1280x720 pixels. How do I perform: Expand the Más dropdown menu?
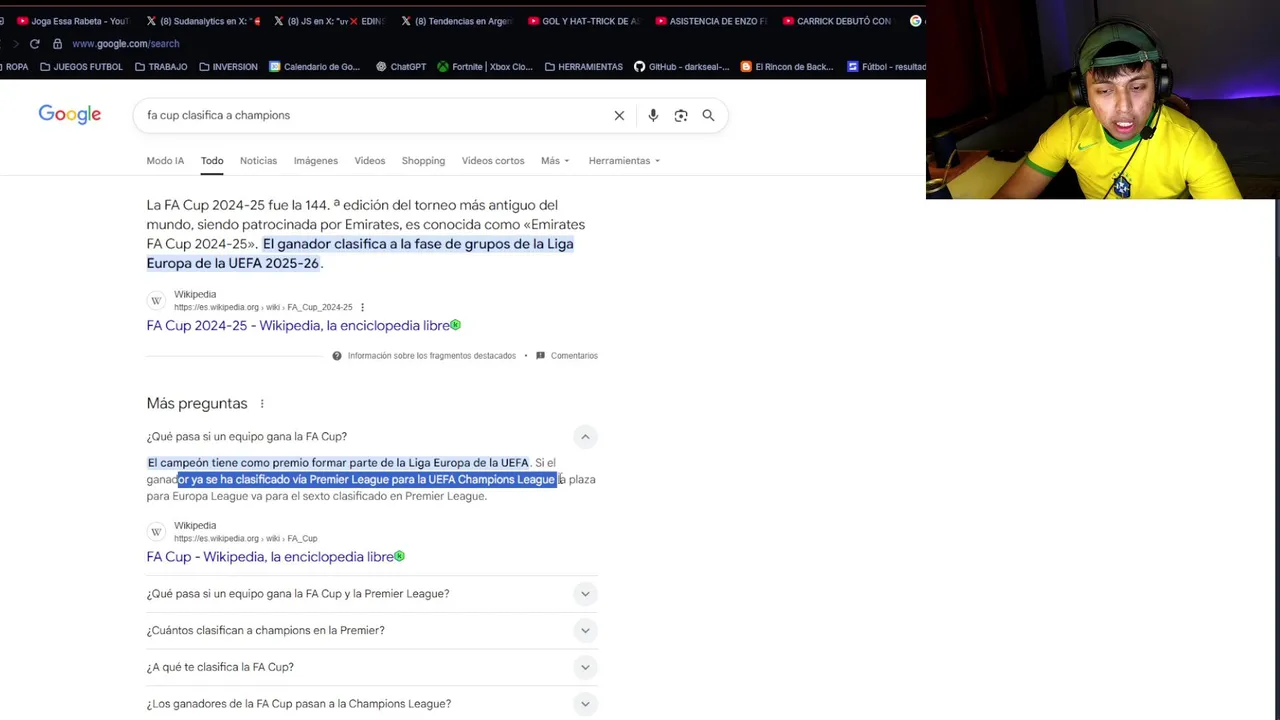[x=555, y=160]
